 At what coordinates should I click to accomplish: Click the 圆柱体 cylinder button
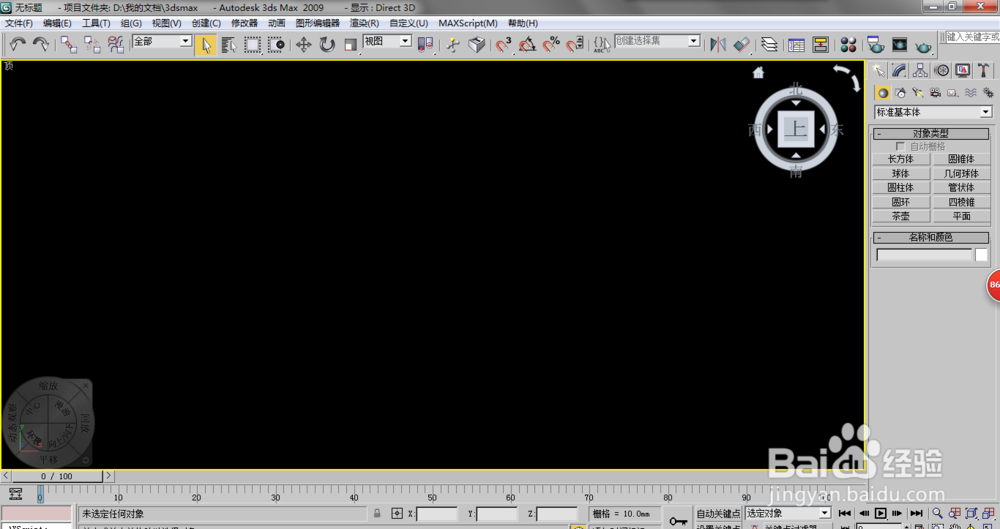coord(901,188)
